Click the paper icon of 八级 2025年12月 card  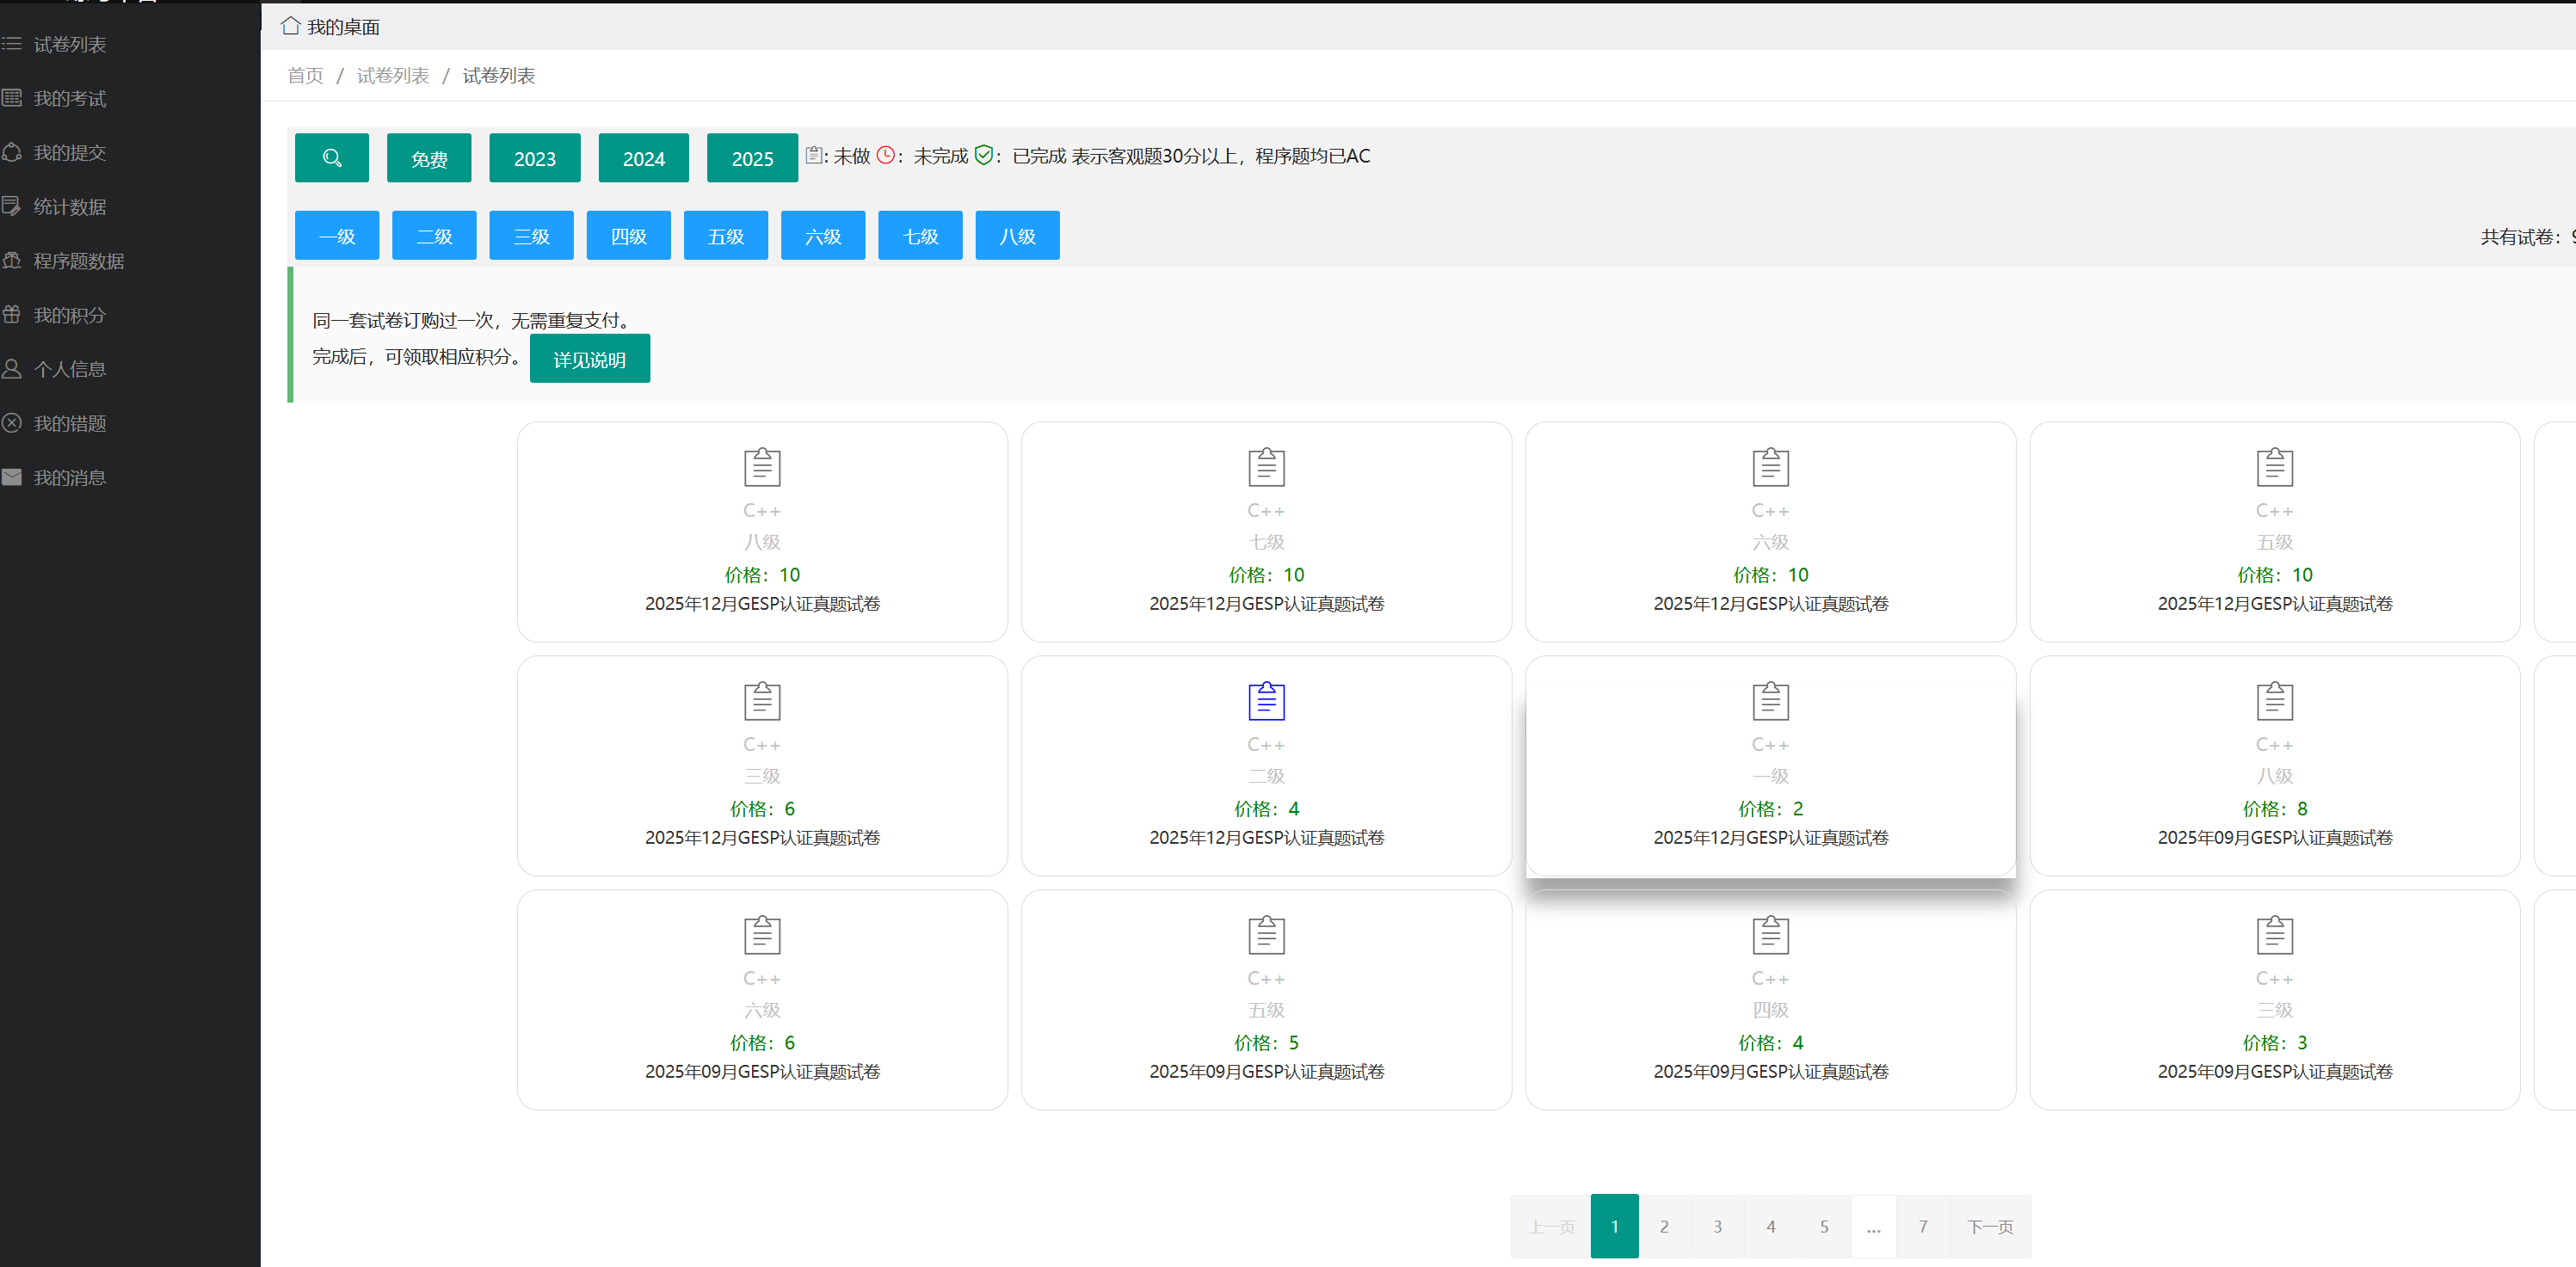tap(762, 467)
